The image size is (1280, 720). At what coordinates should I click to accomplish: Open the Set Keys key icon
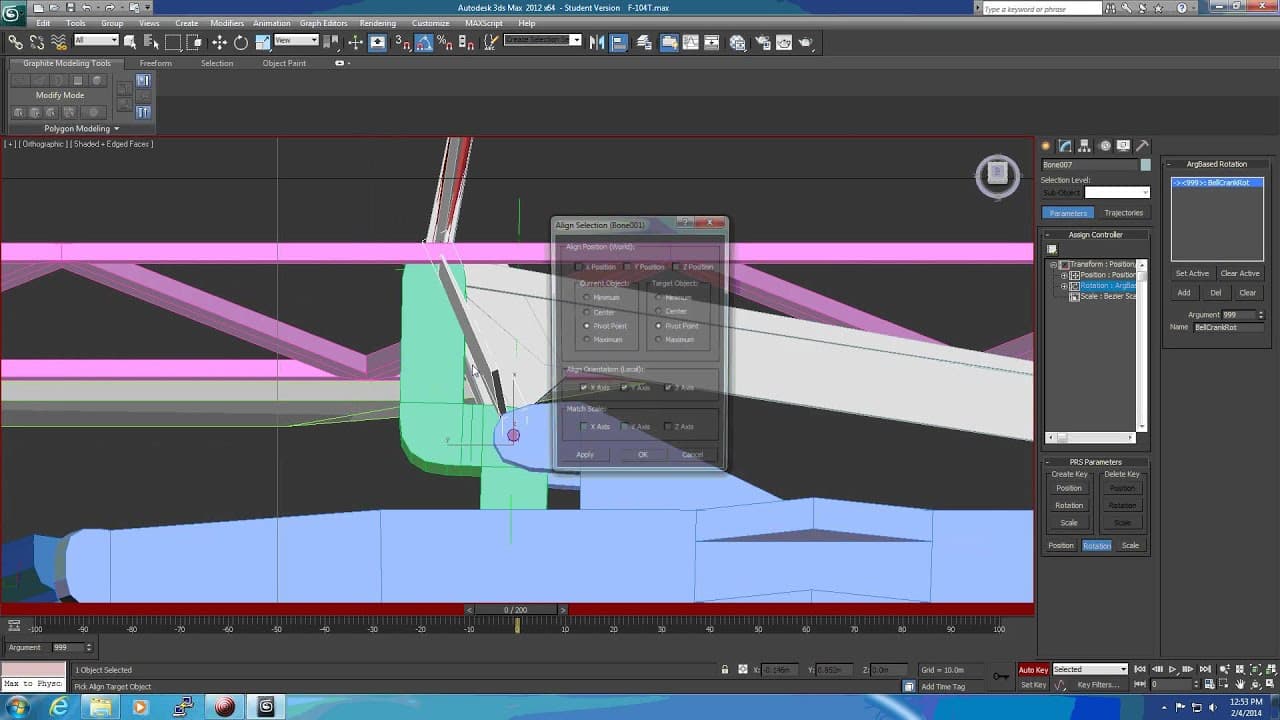tap(1001, 677)
